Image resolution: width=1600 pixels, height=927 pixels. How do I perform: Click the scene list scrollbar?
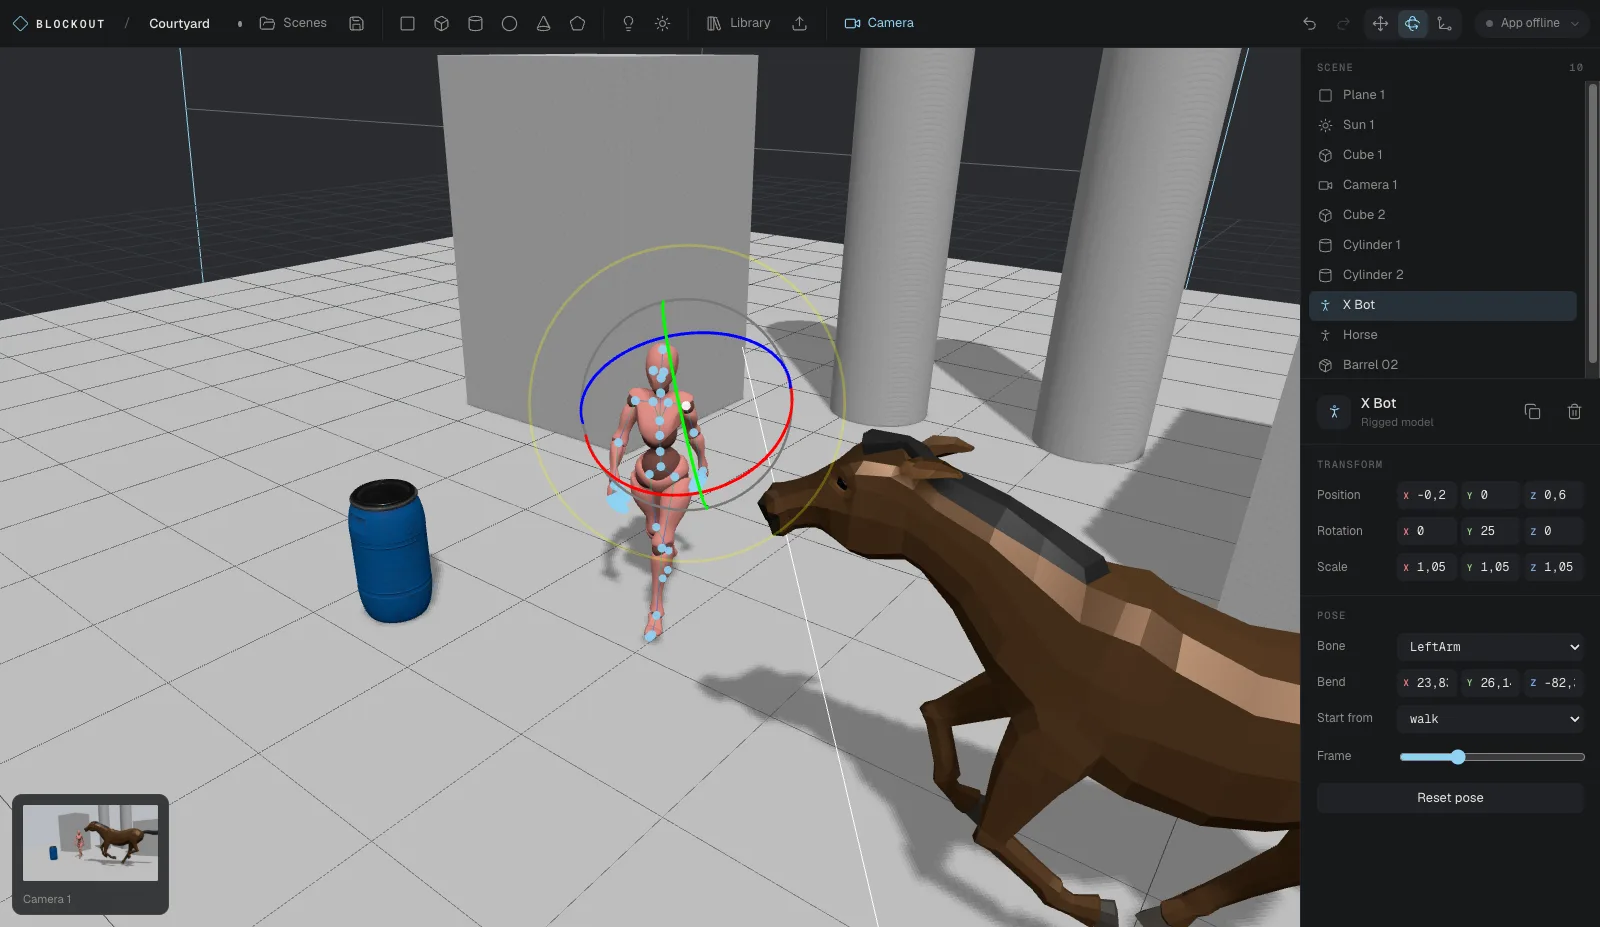(x=1592, y=223)
